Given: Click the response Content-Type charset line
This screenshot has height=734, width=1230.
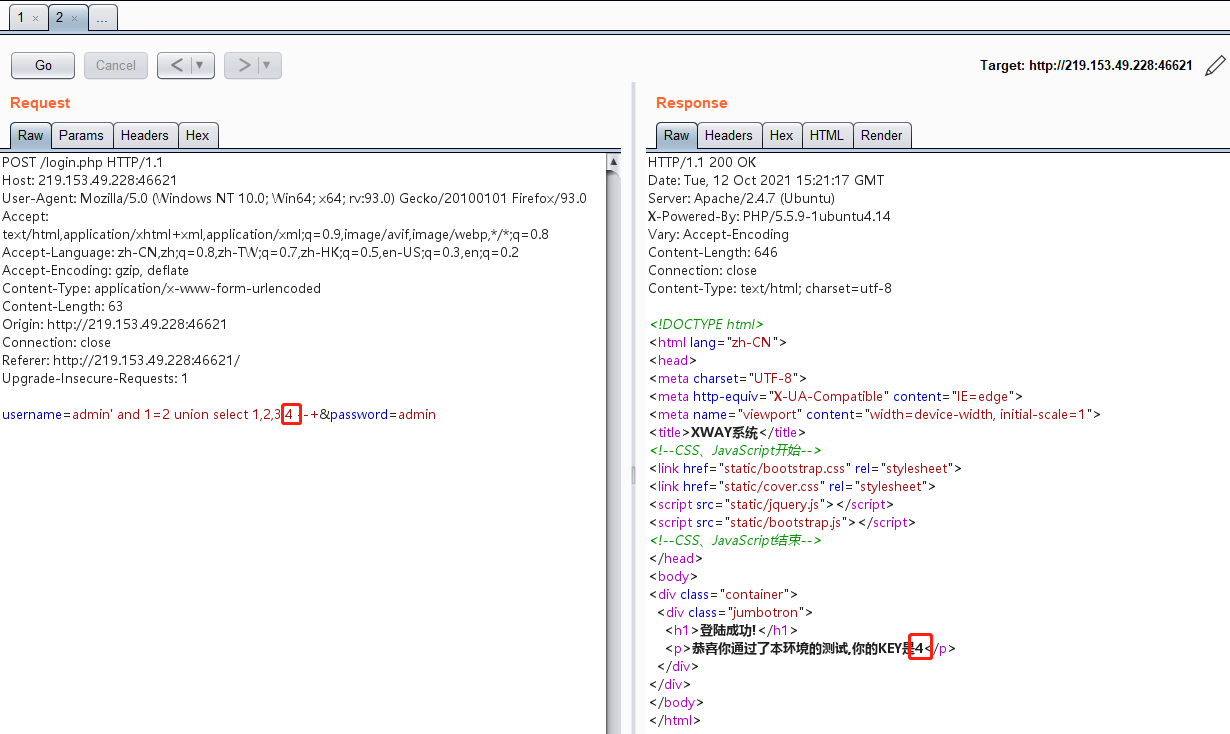Looking at the screenshot, I should [770, 288].
